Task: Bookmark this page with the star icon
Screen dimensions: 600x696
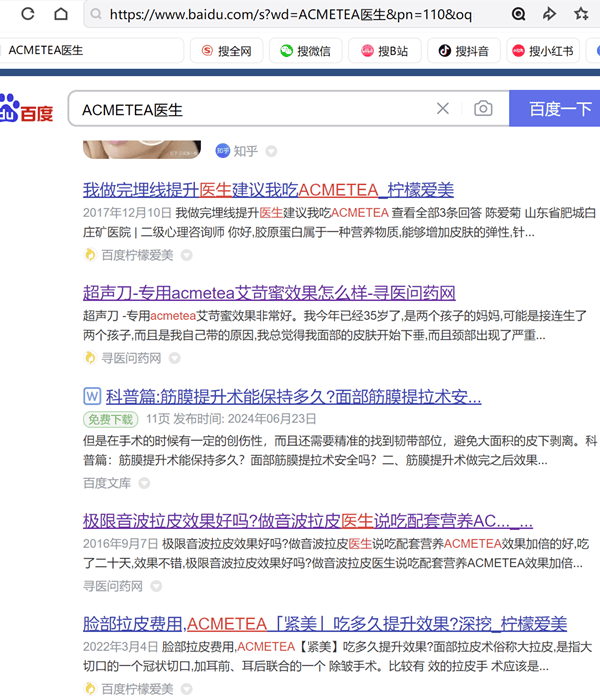Action: [581, 14]
